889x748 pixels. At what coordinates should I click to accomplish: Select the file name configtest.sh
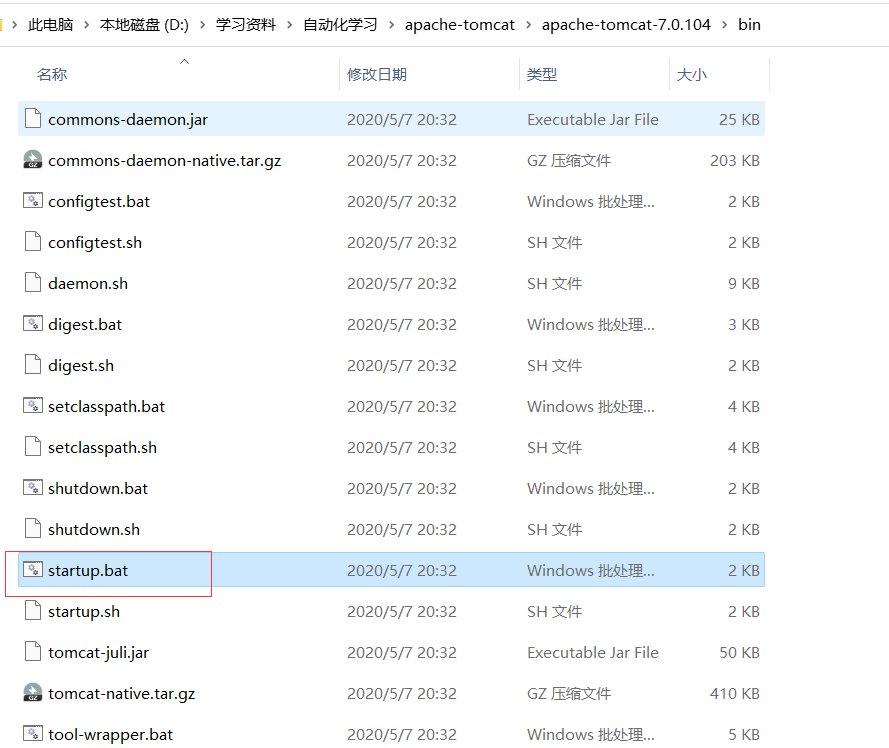click(95, 242)
